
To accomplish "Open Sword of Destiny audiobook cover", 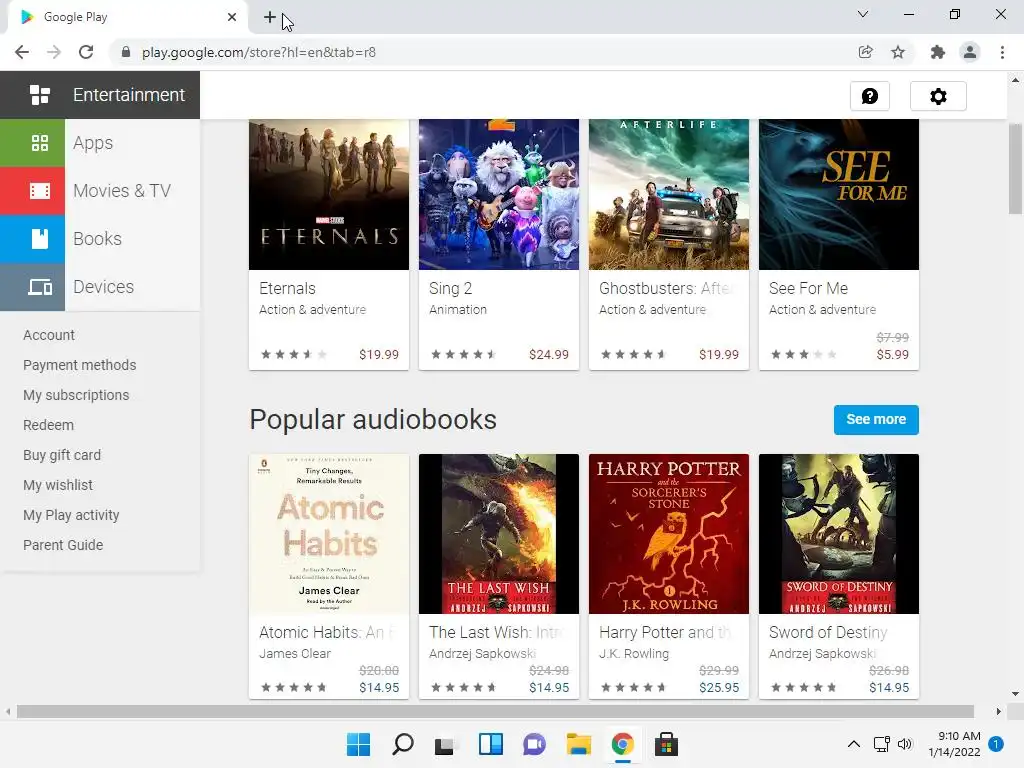I will click(839, 534).
